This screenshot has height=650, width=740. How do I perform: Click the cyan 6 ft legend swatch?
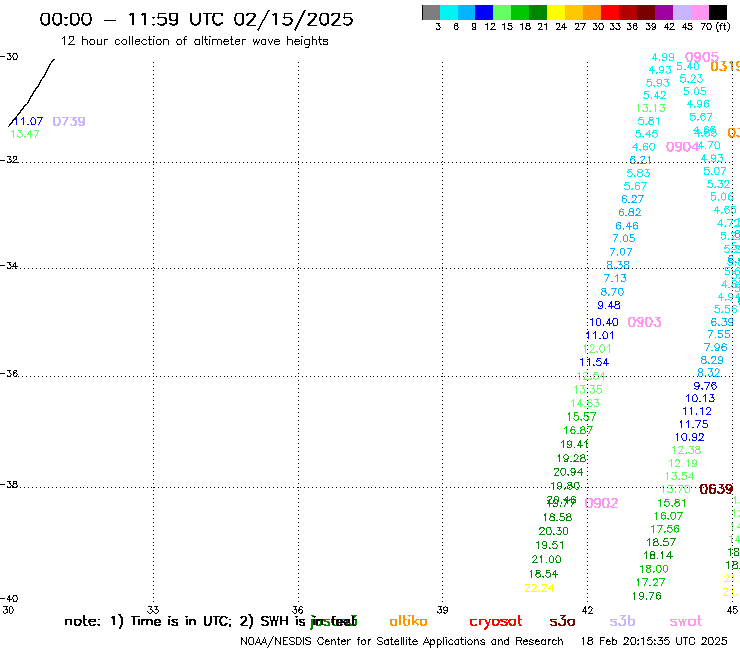pyautogui.click(x=449, y=12)
